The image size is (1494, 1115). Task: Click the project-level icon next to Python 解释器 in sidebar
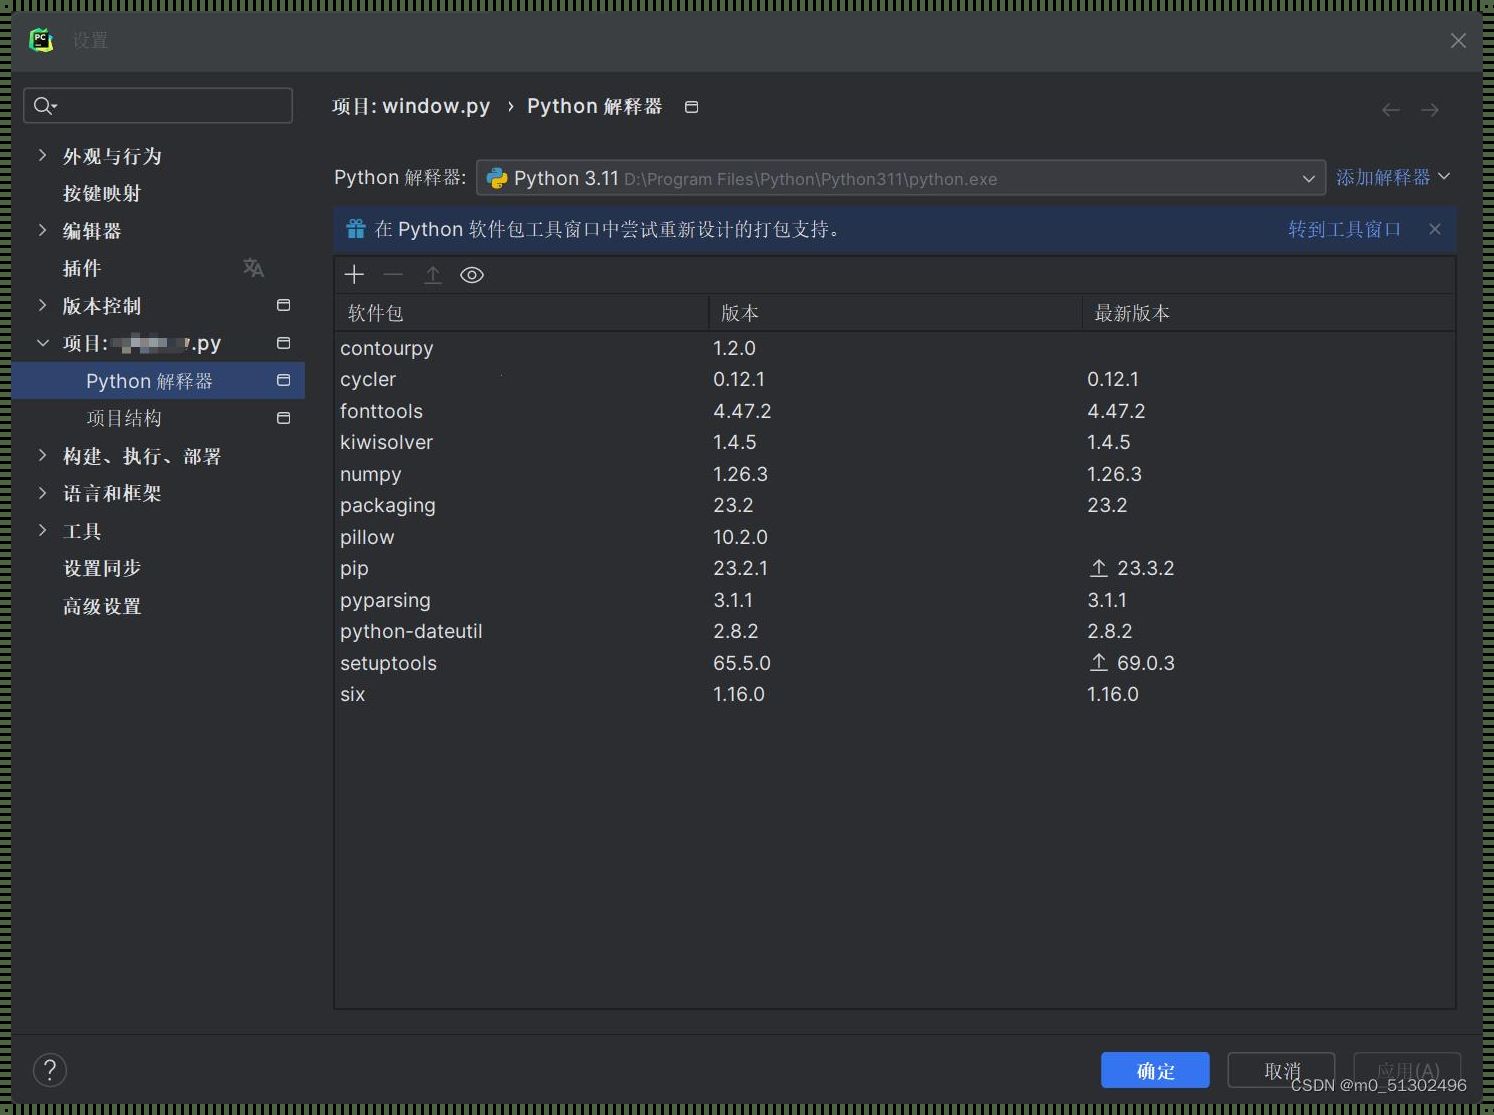tap(283, 380)
